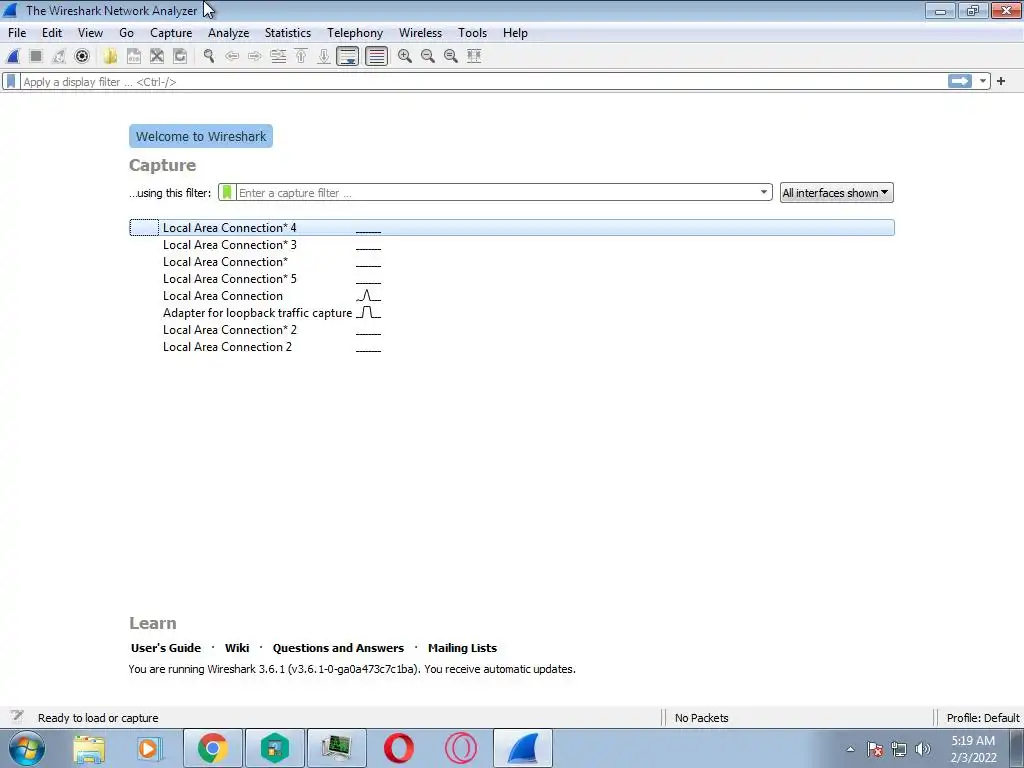Click the reload capture file icon
The image size is (1024, 768).
(180, 56)
